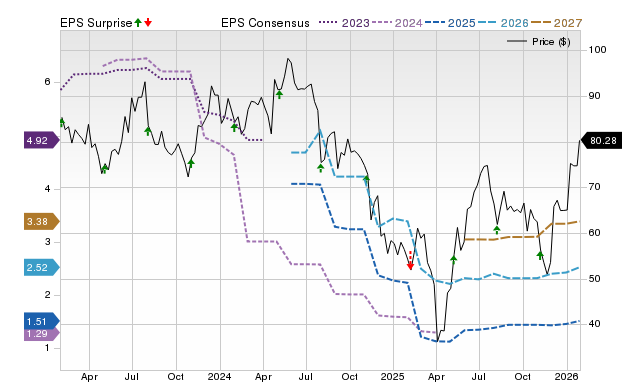
Task: Select the 1.29 lavender value tag
Action: 42,334
